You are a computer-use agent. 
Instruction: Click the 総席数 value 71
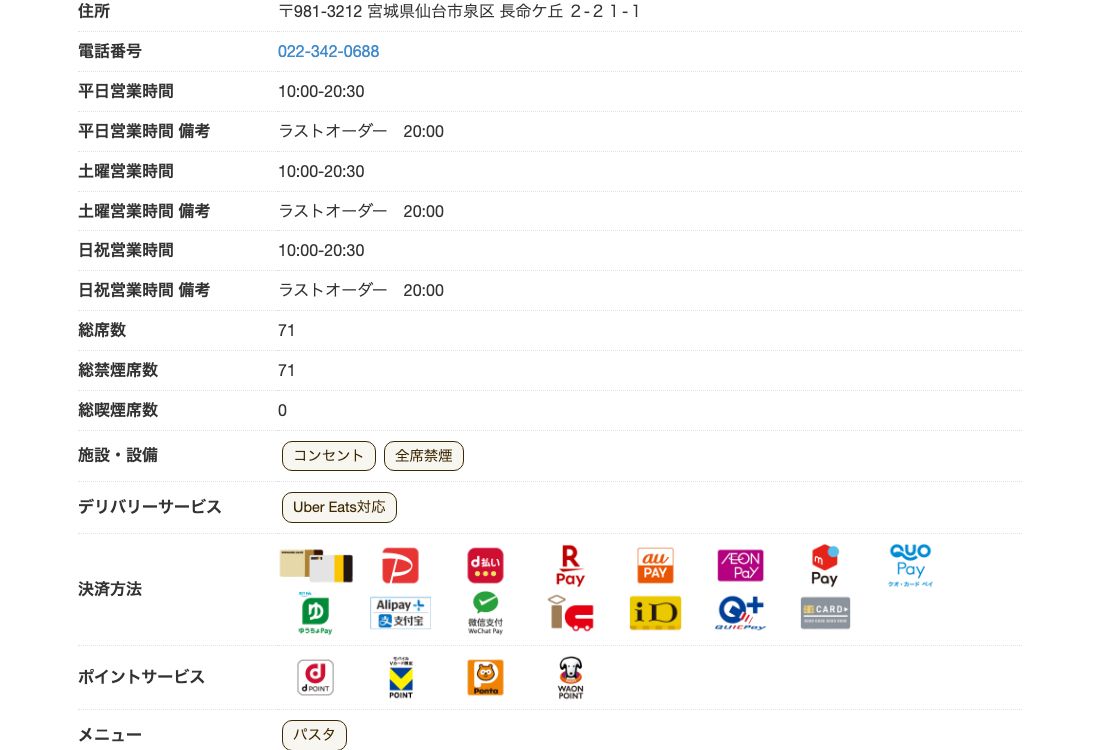click(286, 330)
